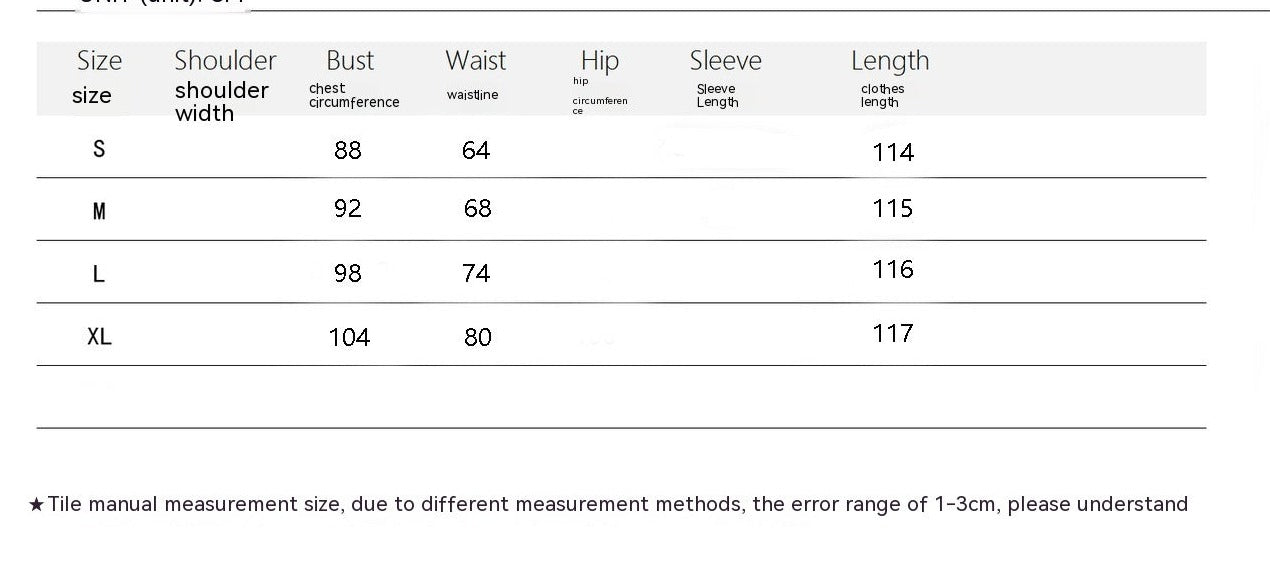Click bust value 98 for size L
This screenshot has height=577, width=1270.
coord(348,273)
